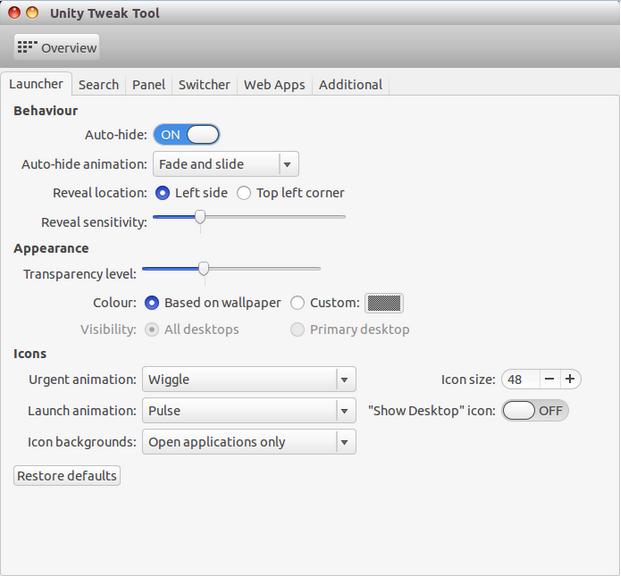Select Top left corner reveal location
The height and width of the screenshot is (576, 621).
[x=244, y=192]
